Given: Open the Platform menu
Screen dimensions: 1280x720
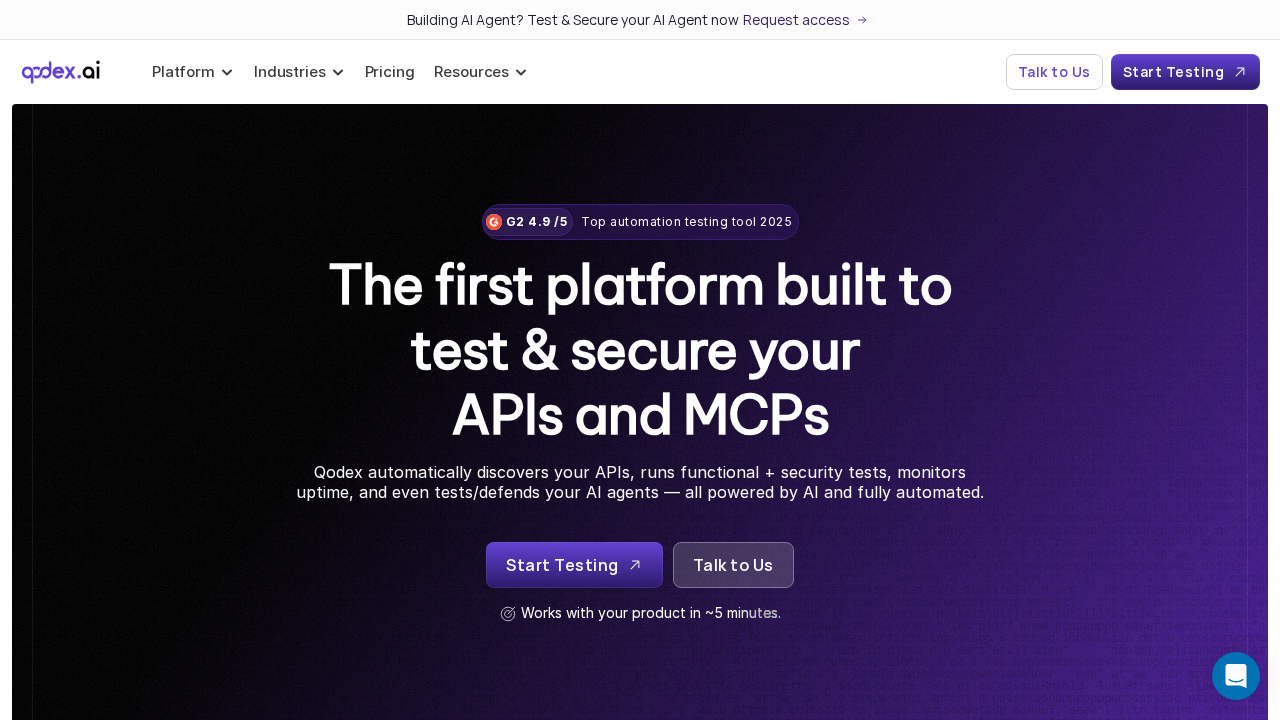Looking at the screenshot, I should coord(184,72).
